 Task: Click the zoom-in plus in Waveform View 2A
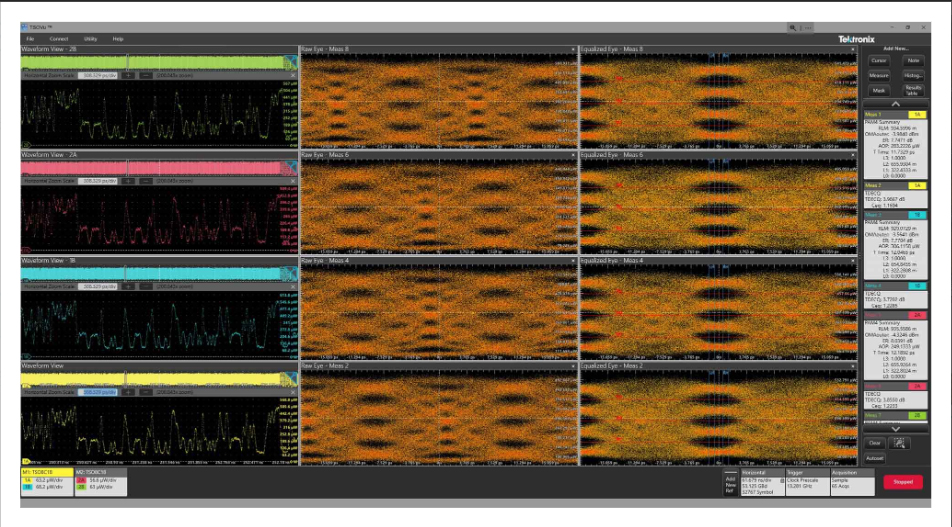[x=128, y=181]
